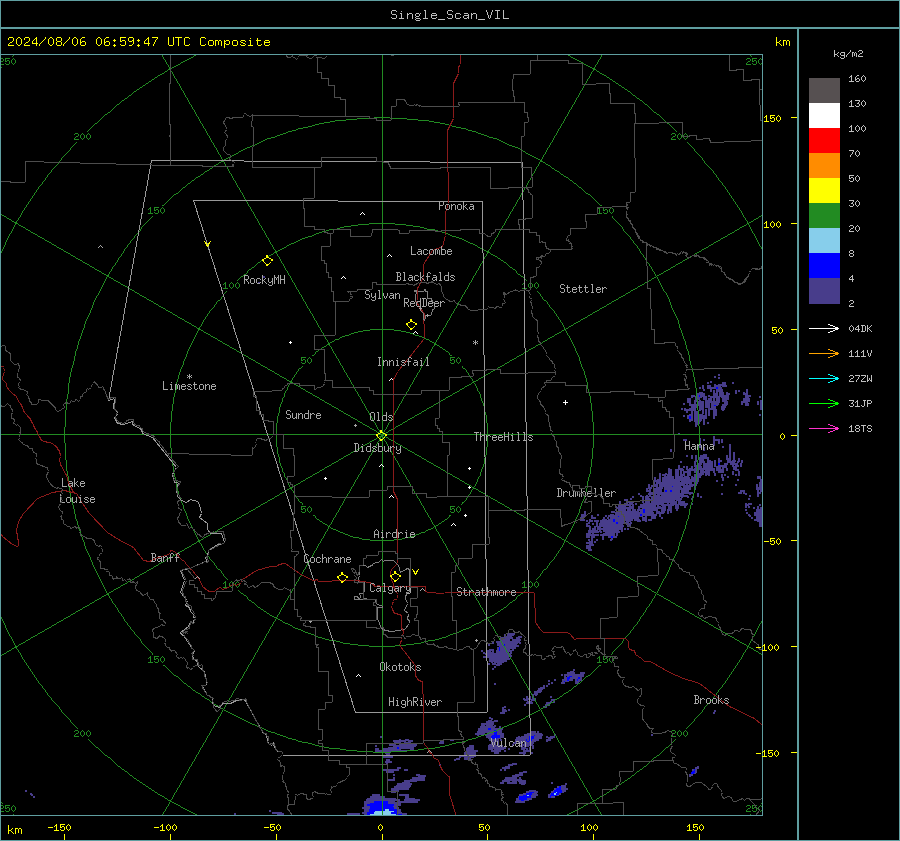Viewport: 900px width, 841px height.
Task: Click the Lake Louise label
Action: pyautogui.click(x=77, y=491)
